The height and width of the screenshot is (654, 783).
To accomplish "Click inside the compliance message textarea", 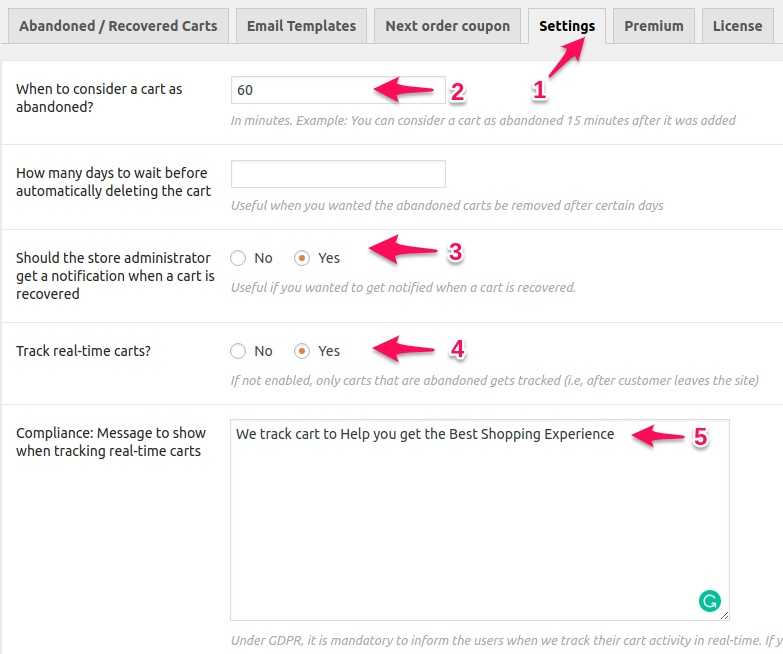I will [479, 520].
